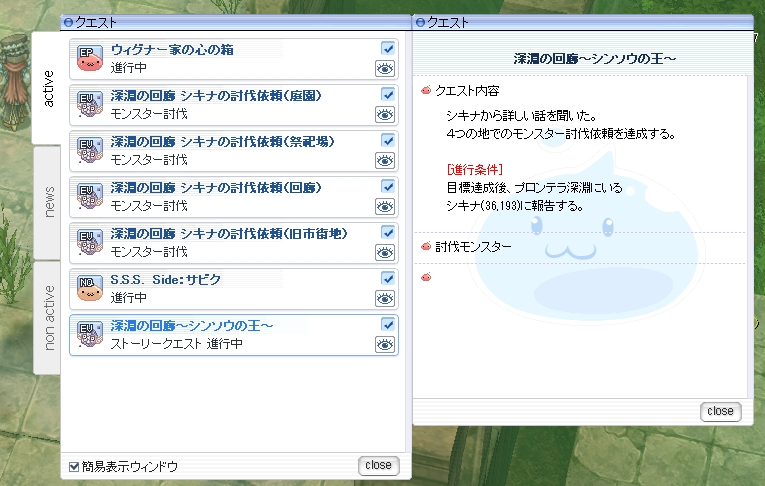Click the EV icon of シキナの討伐依頼(旧市街地)
Screen dimensions: 765x486
tap(90, 243)
